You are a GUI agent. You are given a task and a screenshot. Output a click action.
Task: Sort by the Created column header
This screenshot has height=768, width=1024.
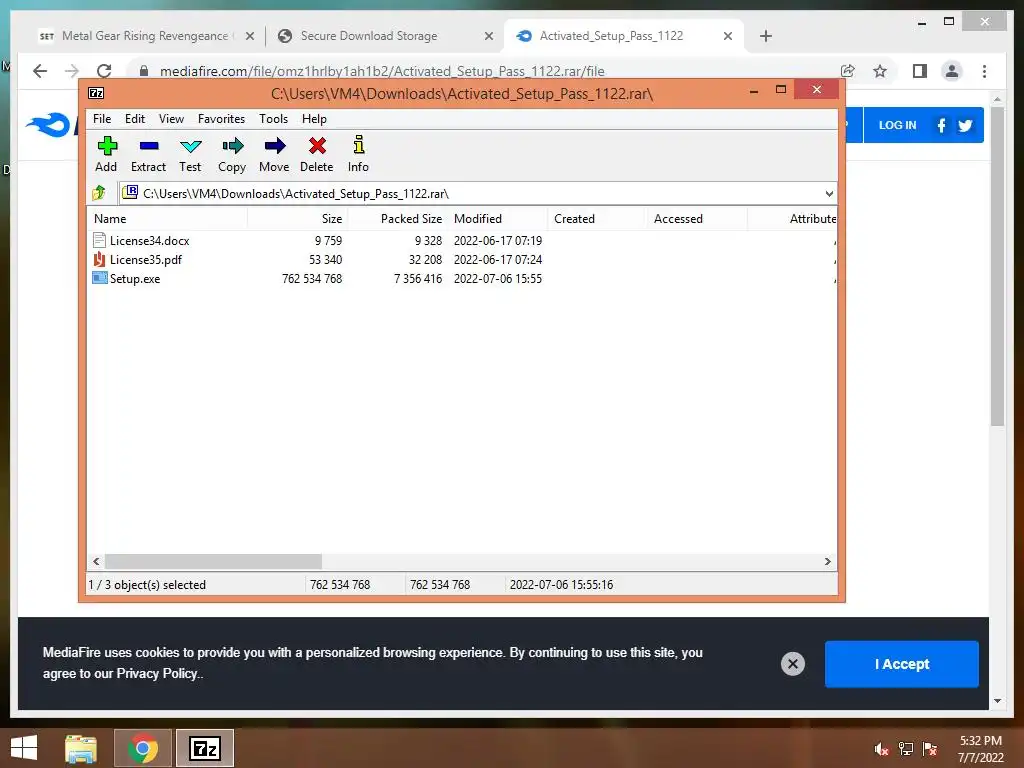tap(597, 219)
